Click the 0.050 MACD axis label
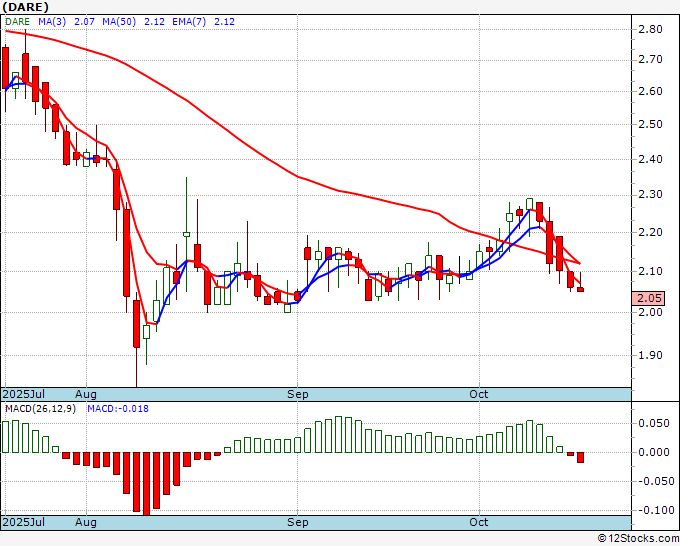The height and width of the screenshot is (546, 680). click(654, 424)
